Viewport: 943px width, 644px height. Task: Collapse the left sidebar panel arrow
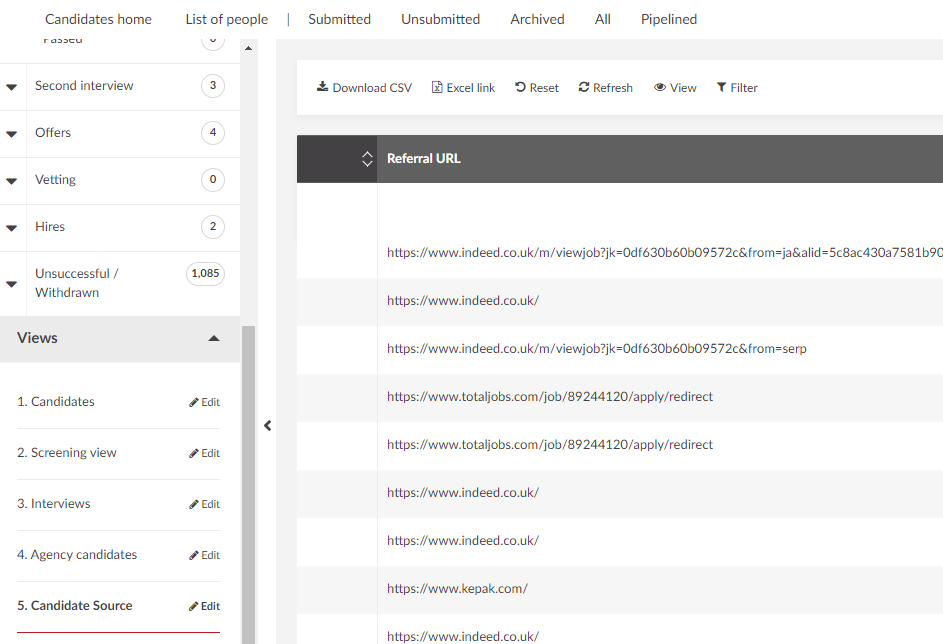267,426
